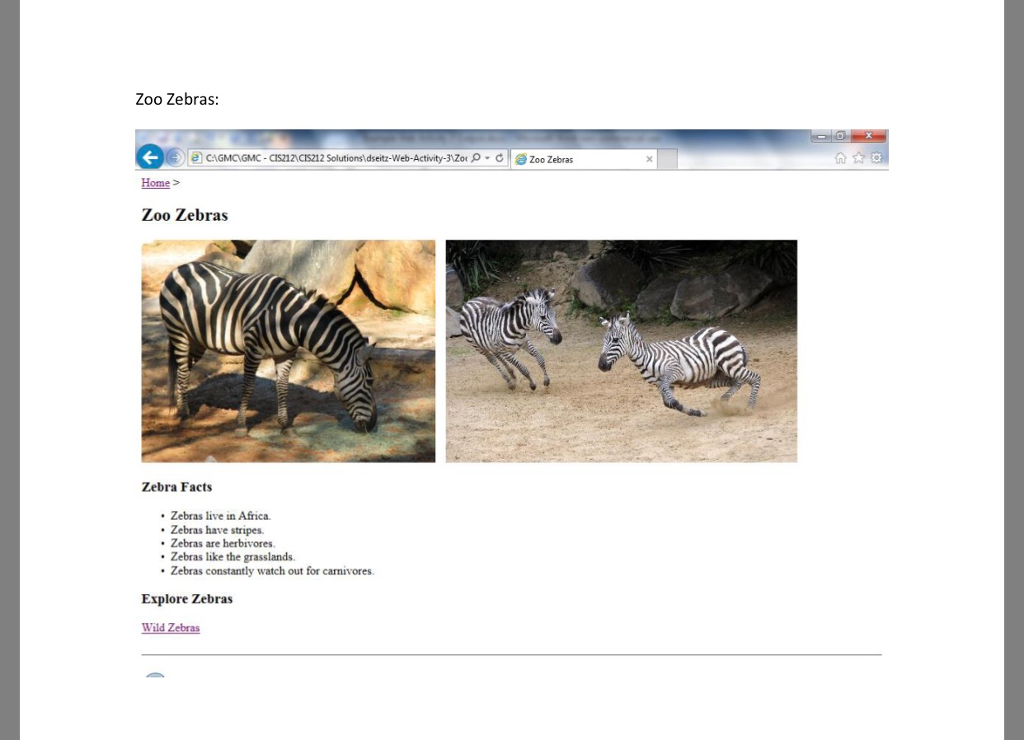The height and width of the screenshot is (740, 1024).
Task: Click the Home house icon
Action: (x=841, y=158)
